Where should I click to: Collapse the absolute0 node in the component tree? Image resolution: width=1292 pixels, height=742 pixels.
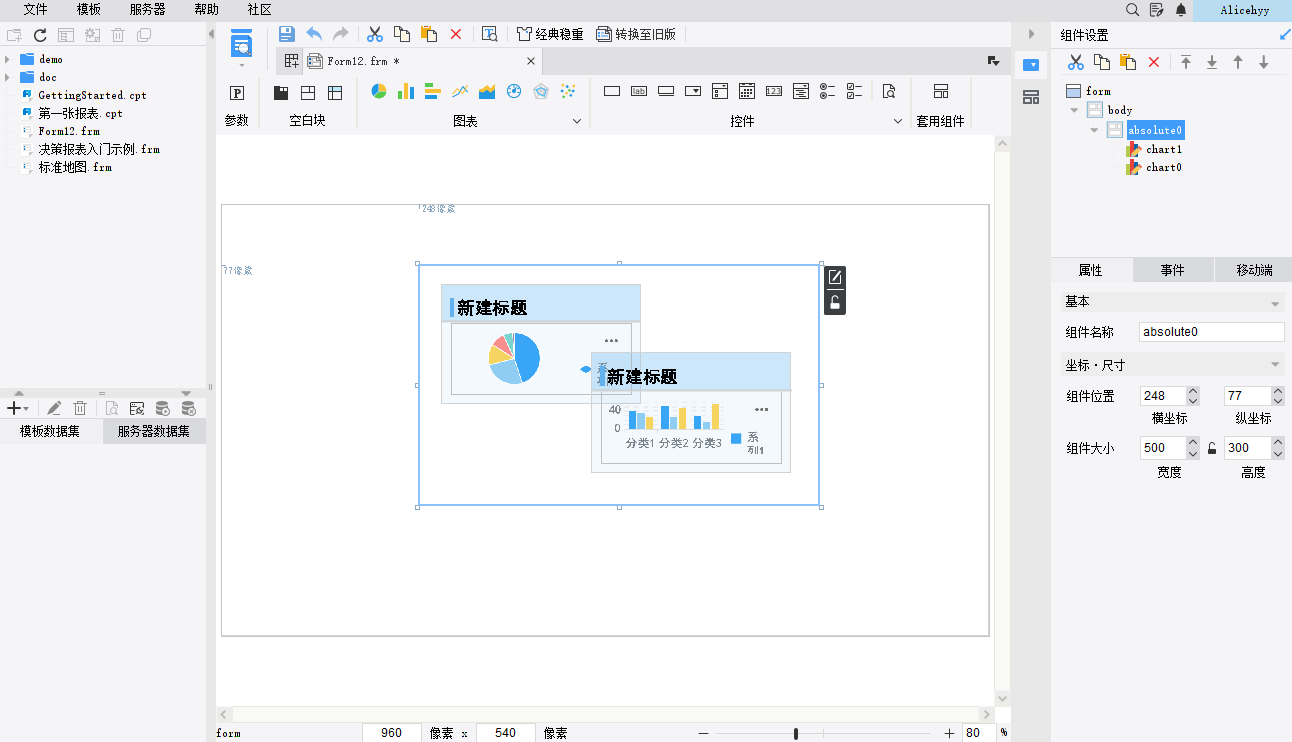click(1094, 130)
